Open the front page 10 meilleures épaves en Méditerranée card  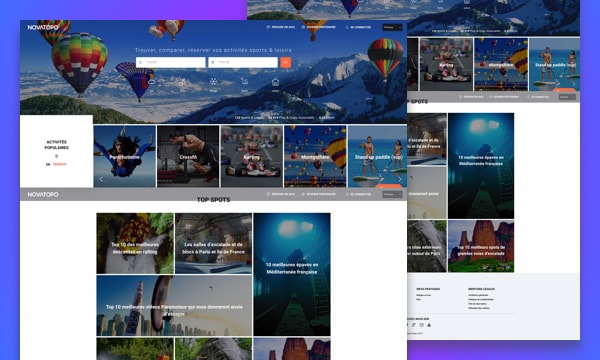pos(292,274)
